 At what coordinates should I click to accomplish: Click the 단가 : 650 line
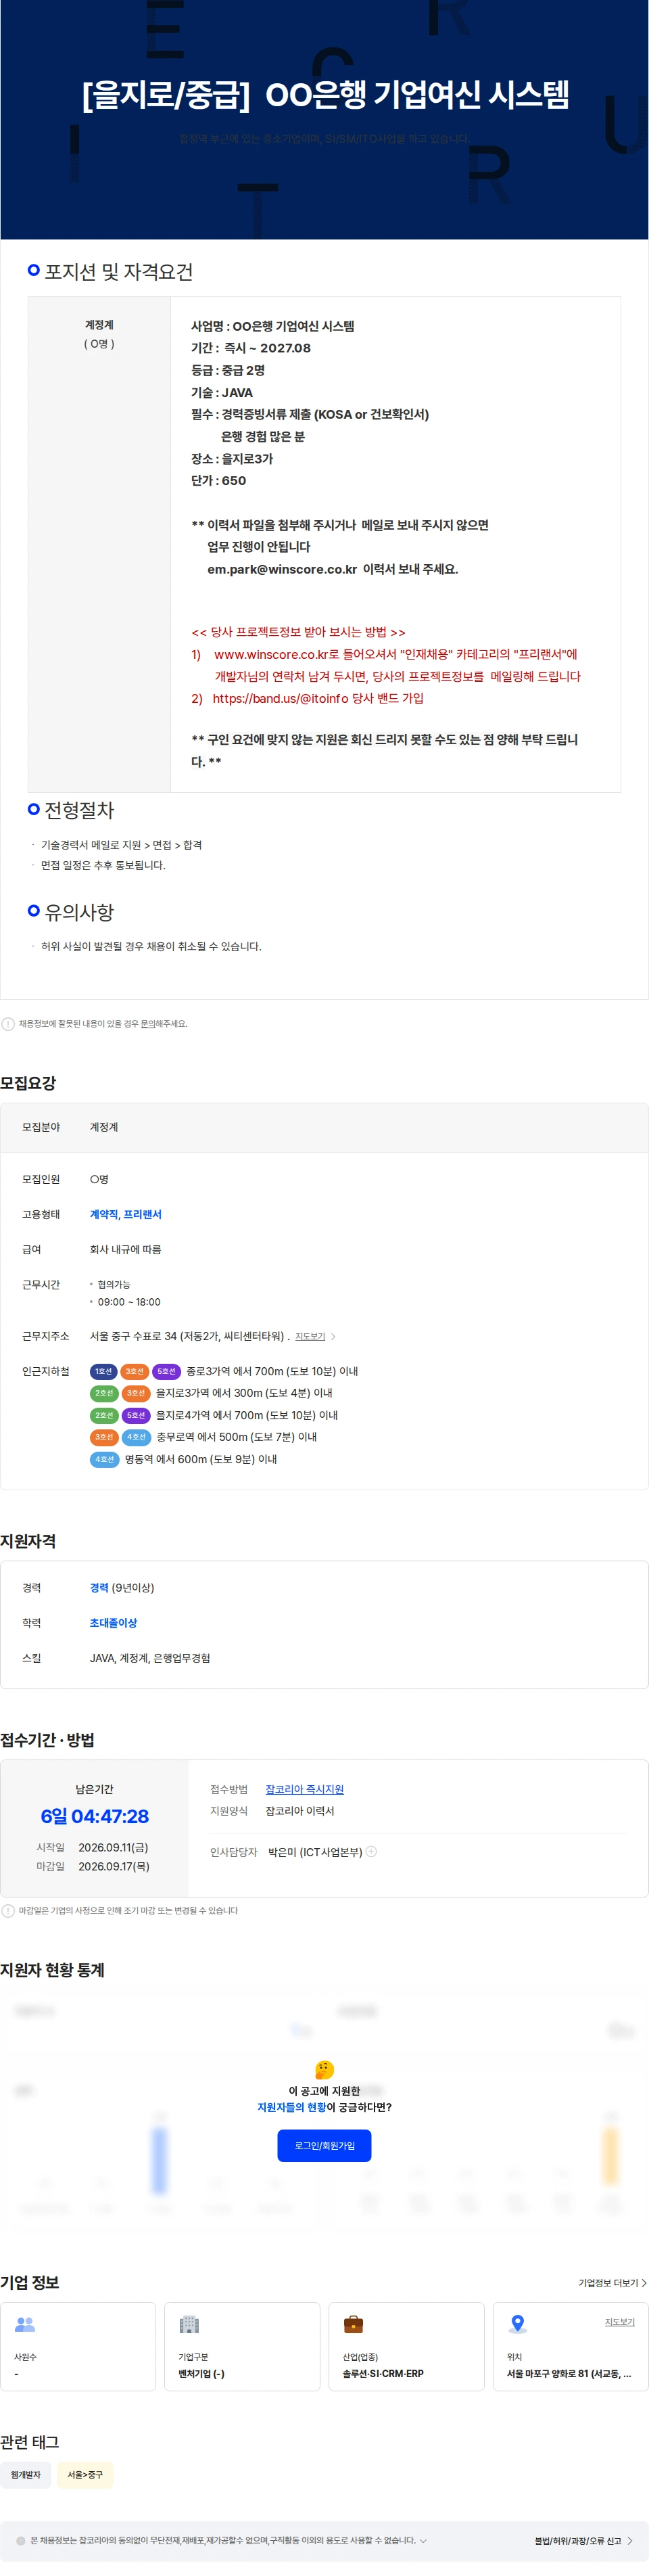pyautogui.click(x=218, y=480)
